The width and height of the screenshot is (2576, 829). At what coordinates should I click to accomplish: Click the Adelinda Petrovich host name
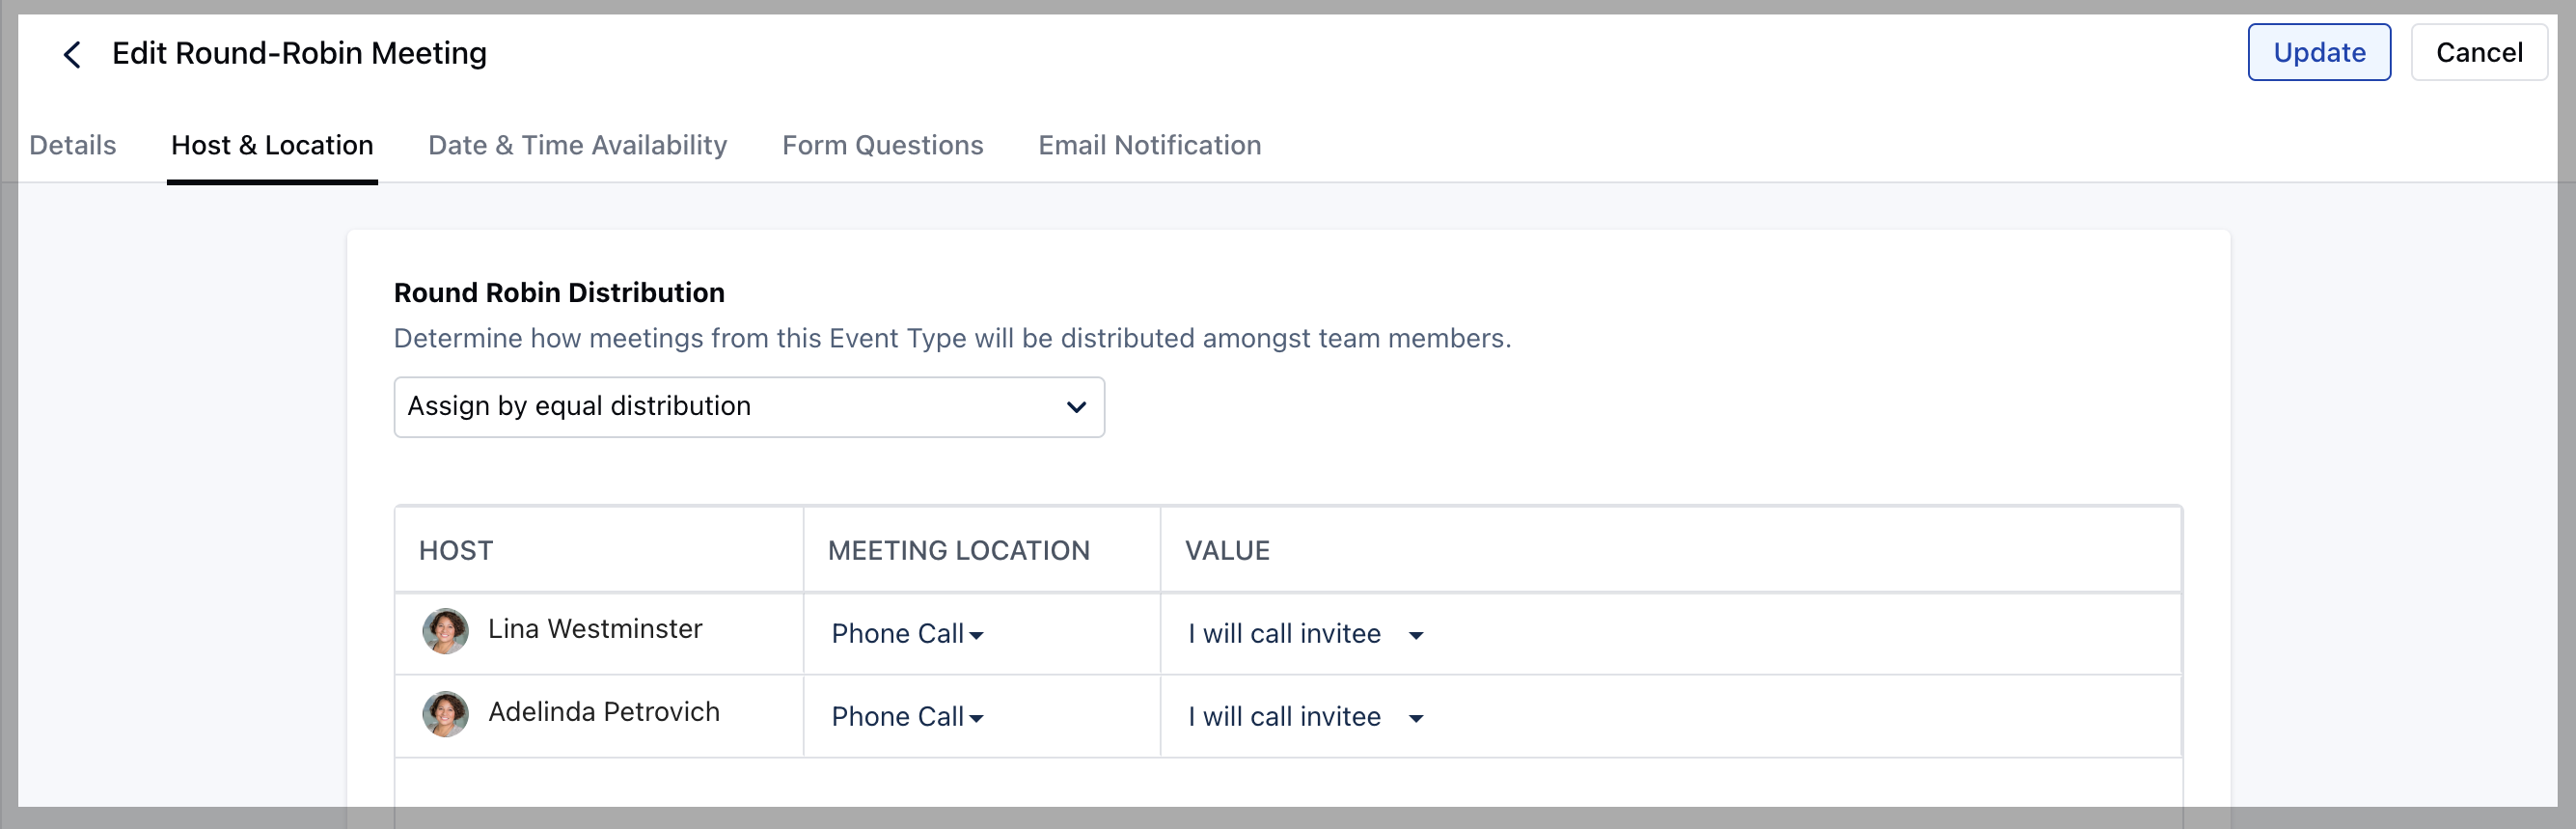603,712
